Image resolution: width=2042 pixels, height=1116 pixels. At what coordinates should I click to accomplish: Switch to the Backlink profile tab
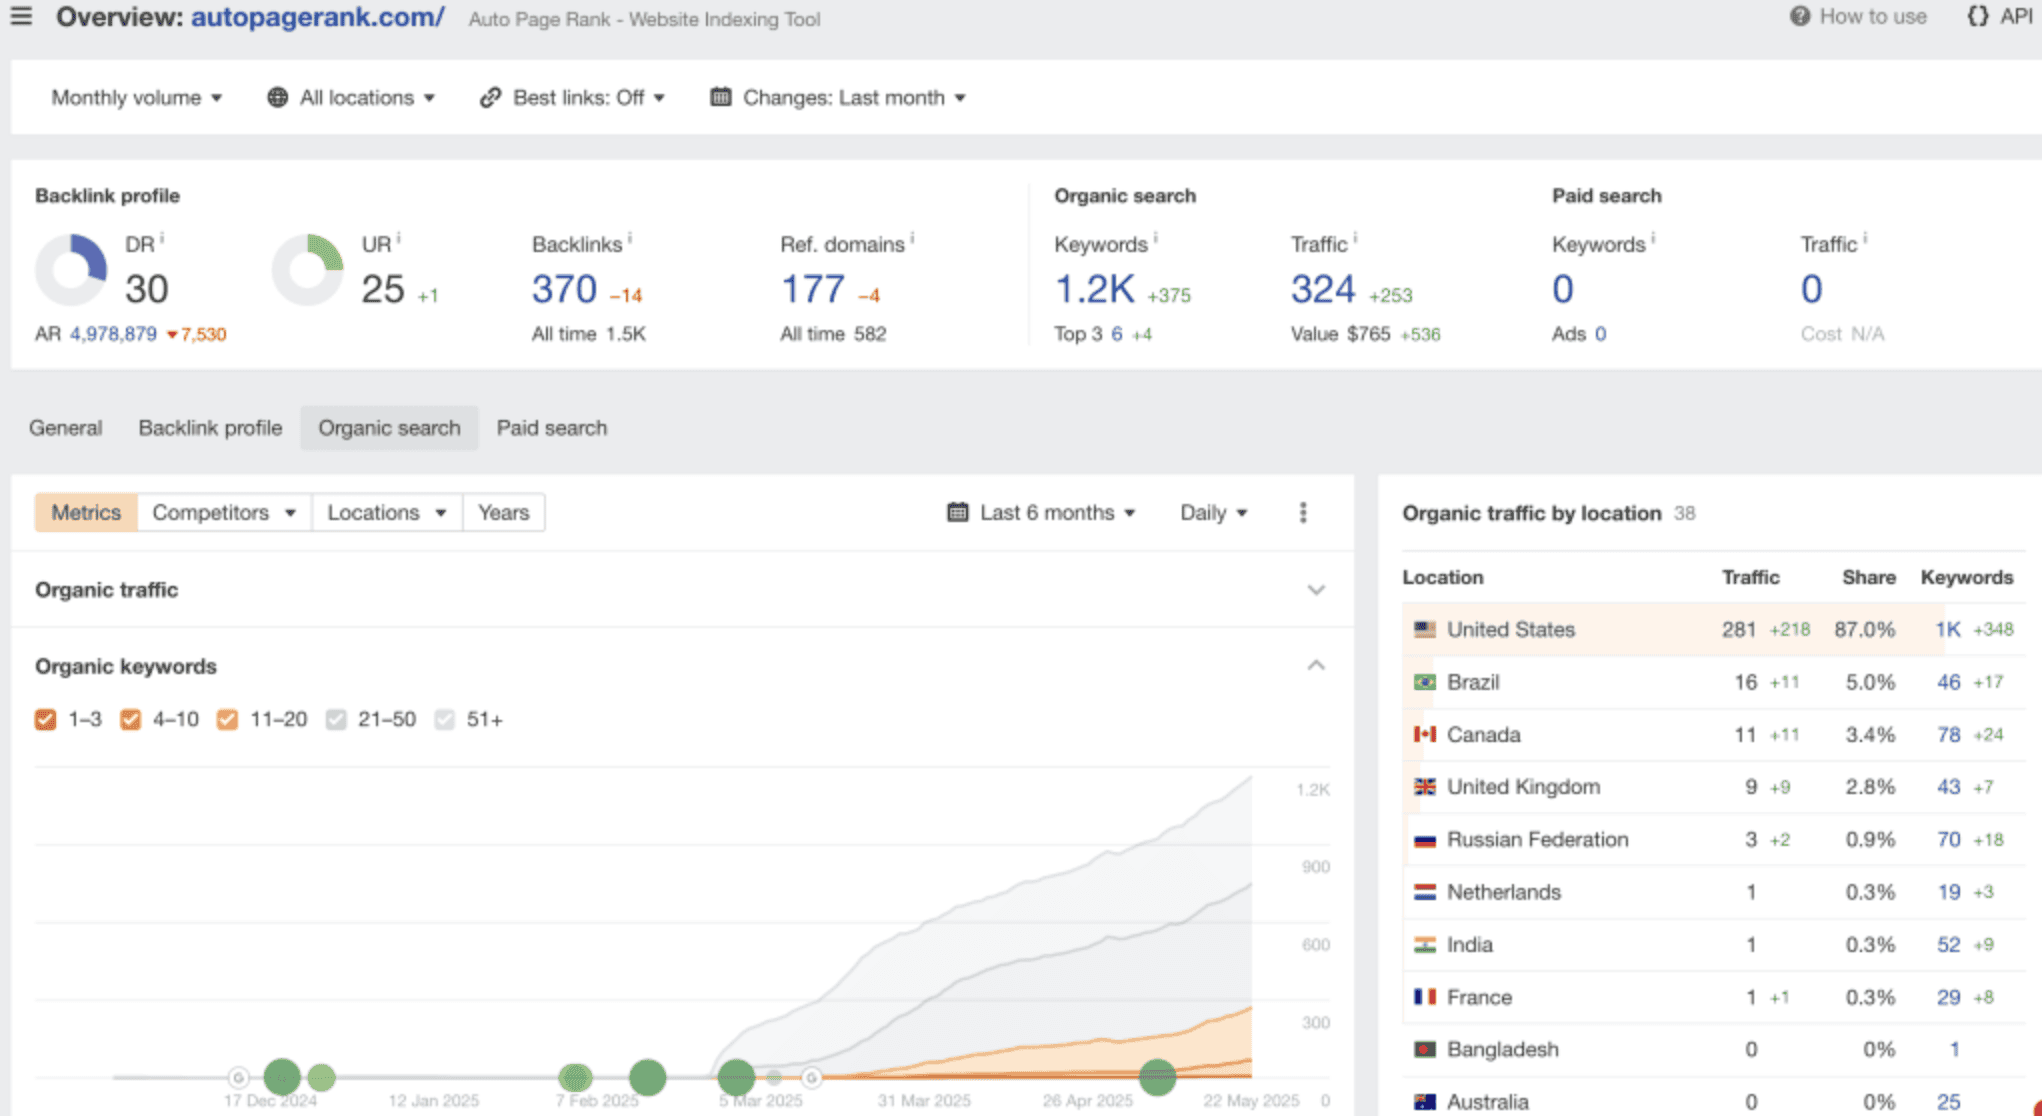coord(210,428)
